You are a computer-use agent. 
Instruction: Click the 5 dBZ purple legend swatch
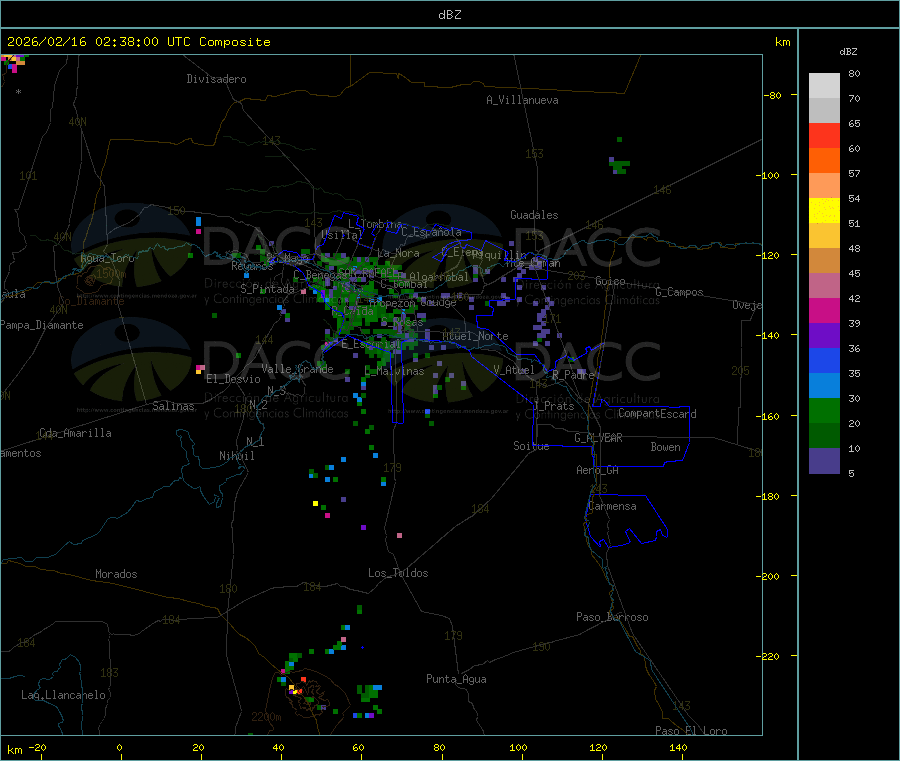pyautogui.click(x=824, y=461)
